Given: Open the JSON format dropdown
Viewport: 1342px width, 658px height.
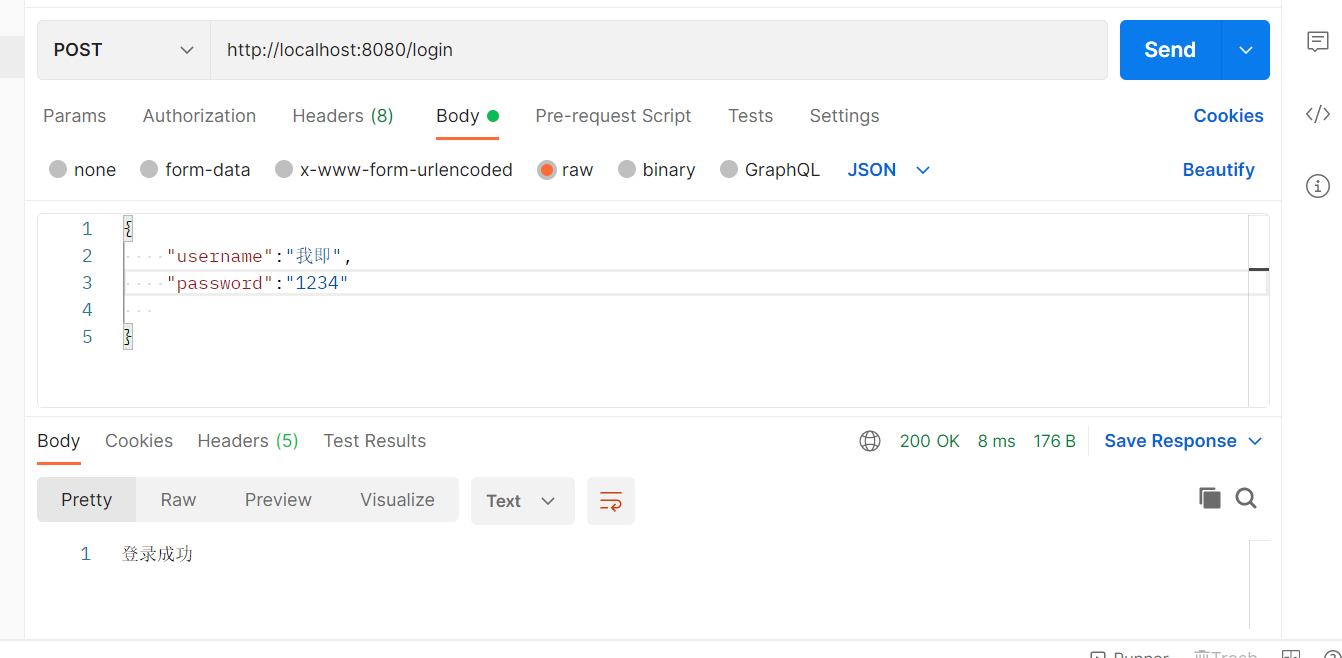Looking at the screenshot, I should (x=888, y=169).
